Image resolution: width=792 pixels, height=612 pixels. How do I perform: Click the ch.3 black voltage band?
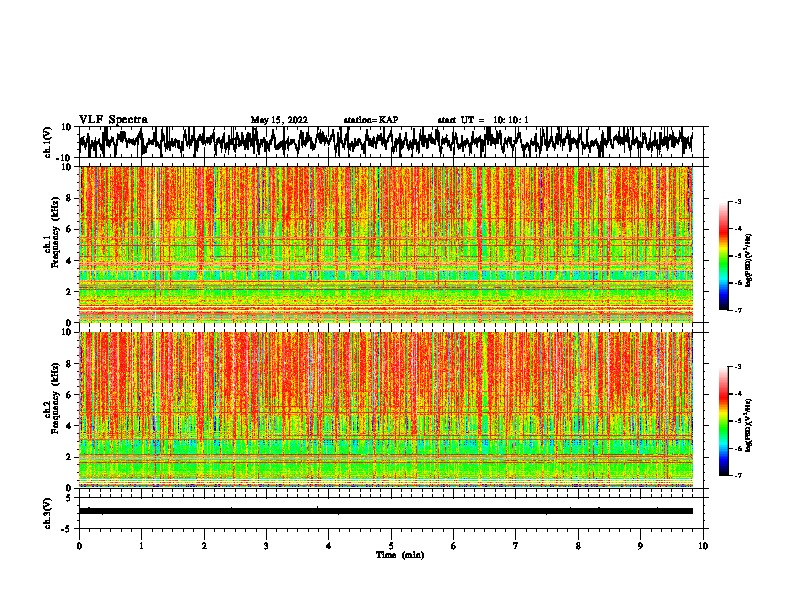pyautogui.click(x=386, y=511)
